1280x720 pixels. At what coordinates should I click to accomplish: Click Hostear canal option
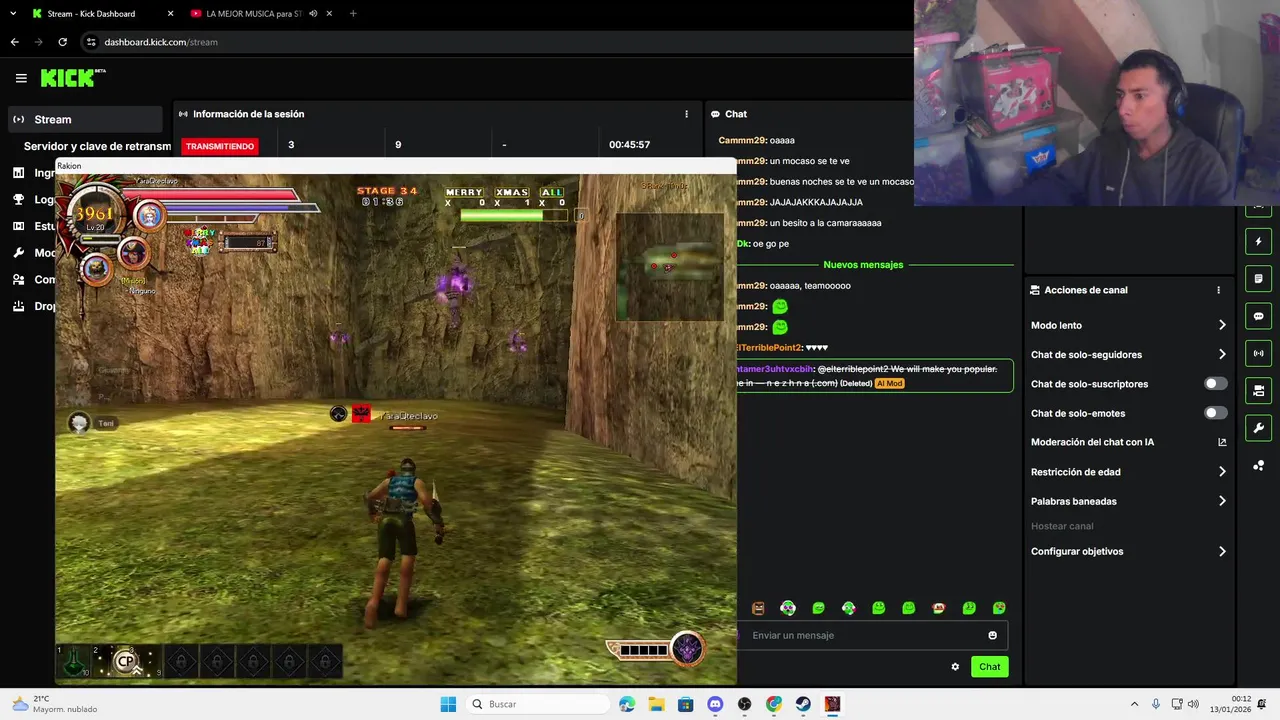(1062, 526)
